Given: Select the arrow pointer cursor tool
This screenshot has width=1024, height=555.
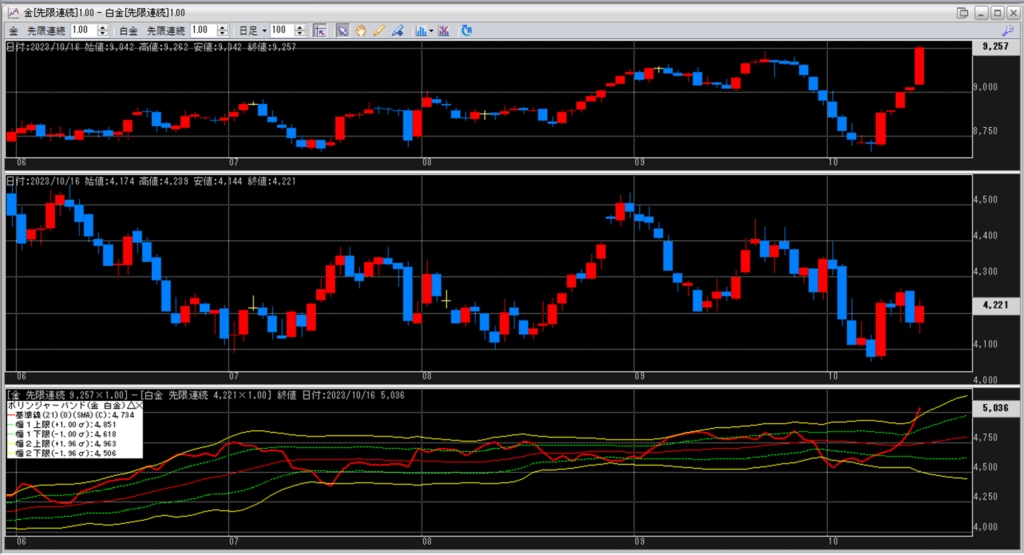Looking at the screenshot, I should tap(342, 30).
